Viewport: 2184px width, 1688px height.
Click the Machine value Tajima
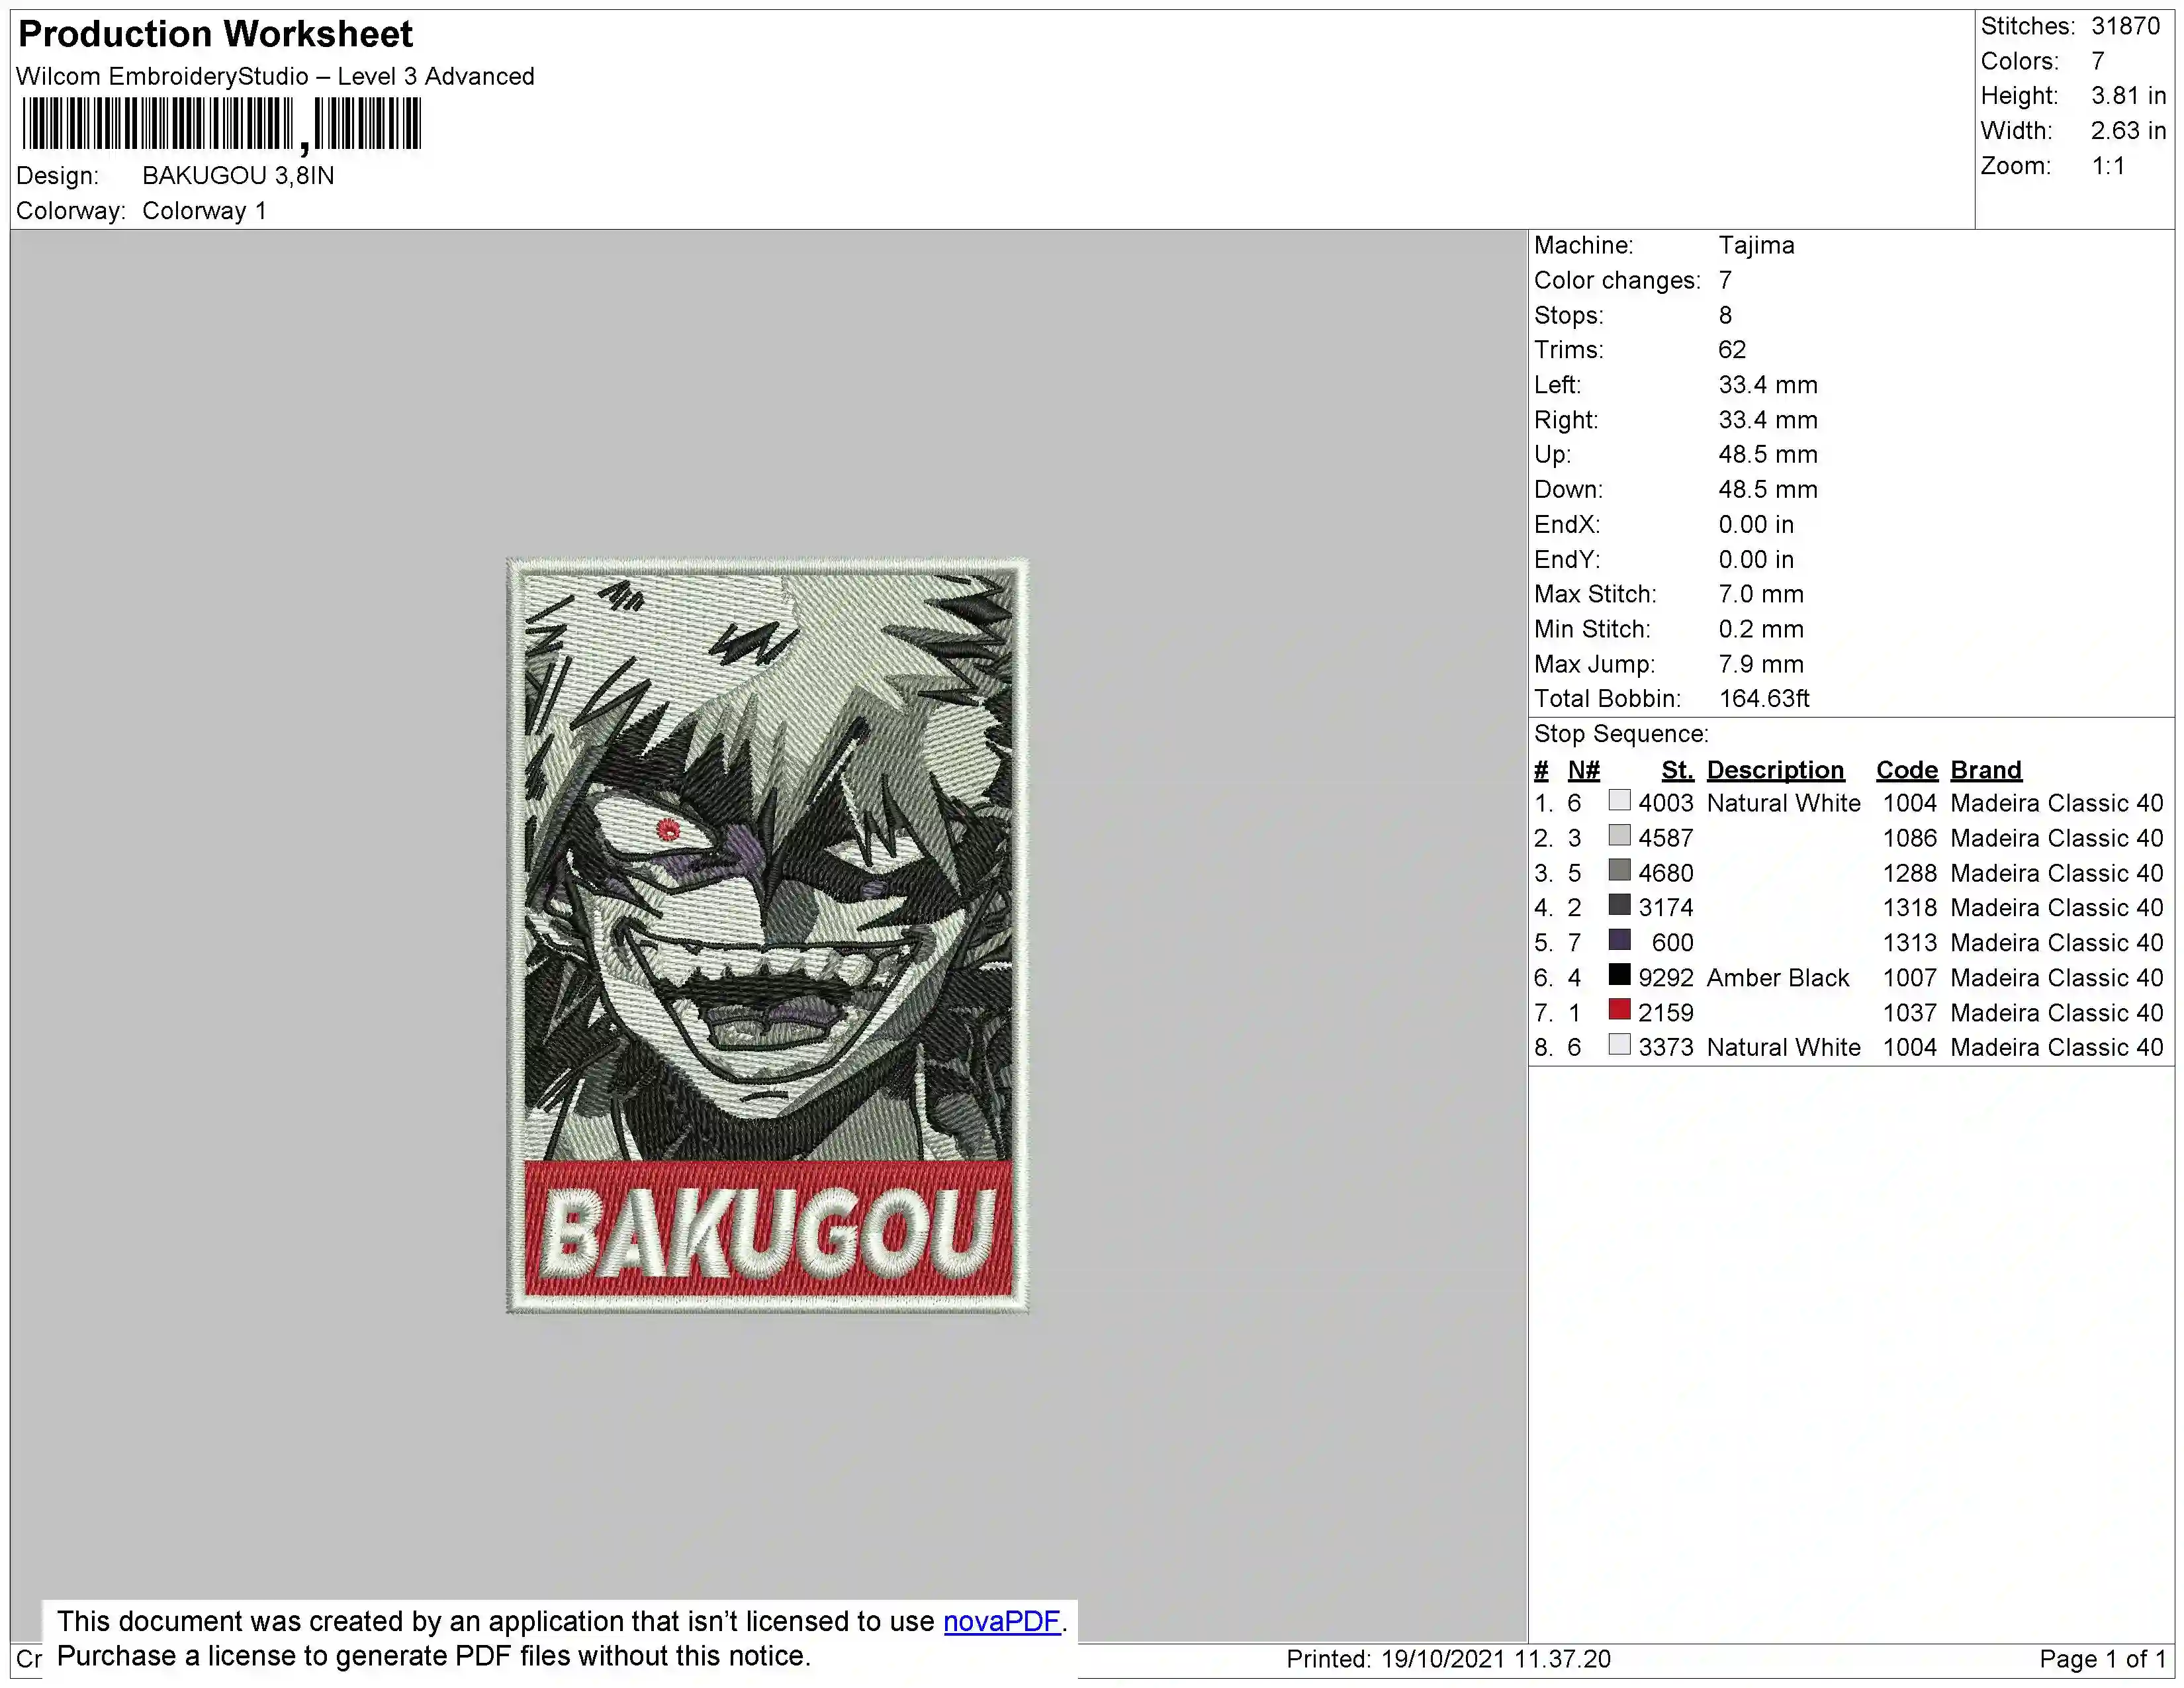[1756, 245]
